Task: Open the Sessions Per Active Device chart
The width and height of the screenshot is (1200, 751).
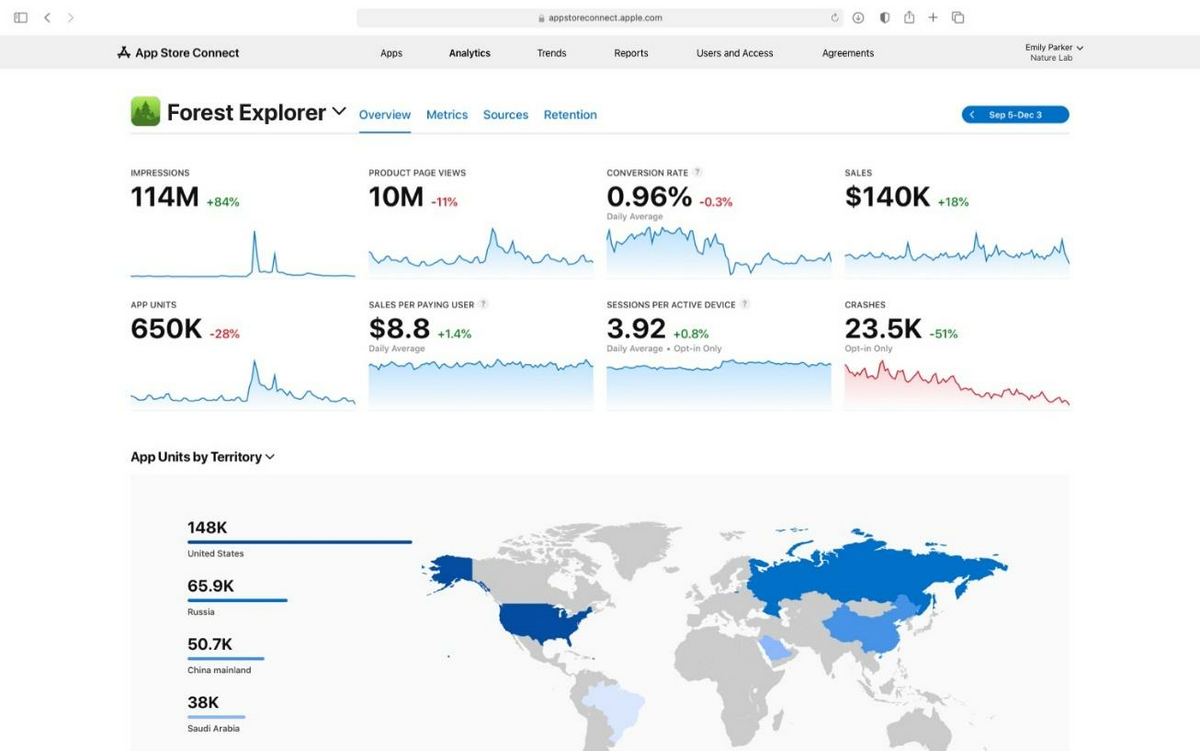Action: point(719,383)
